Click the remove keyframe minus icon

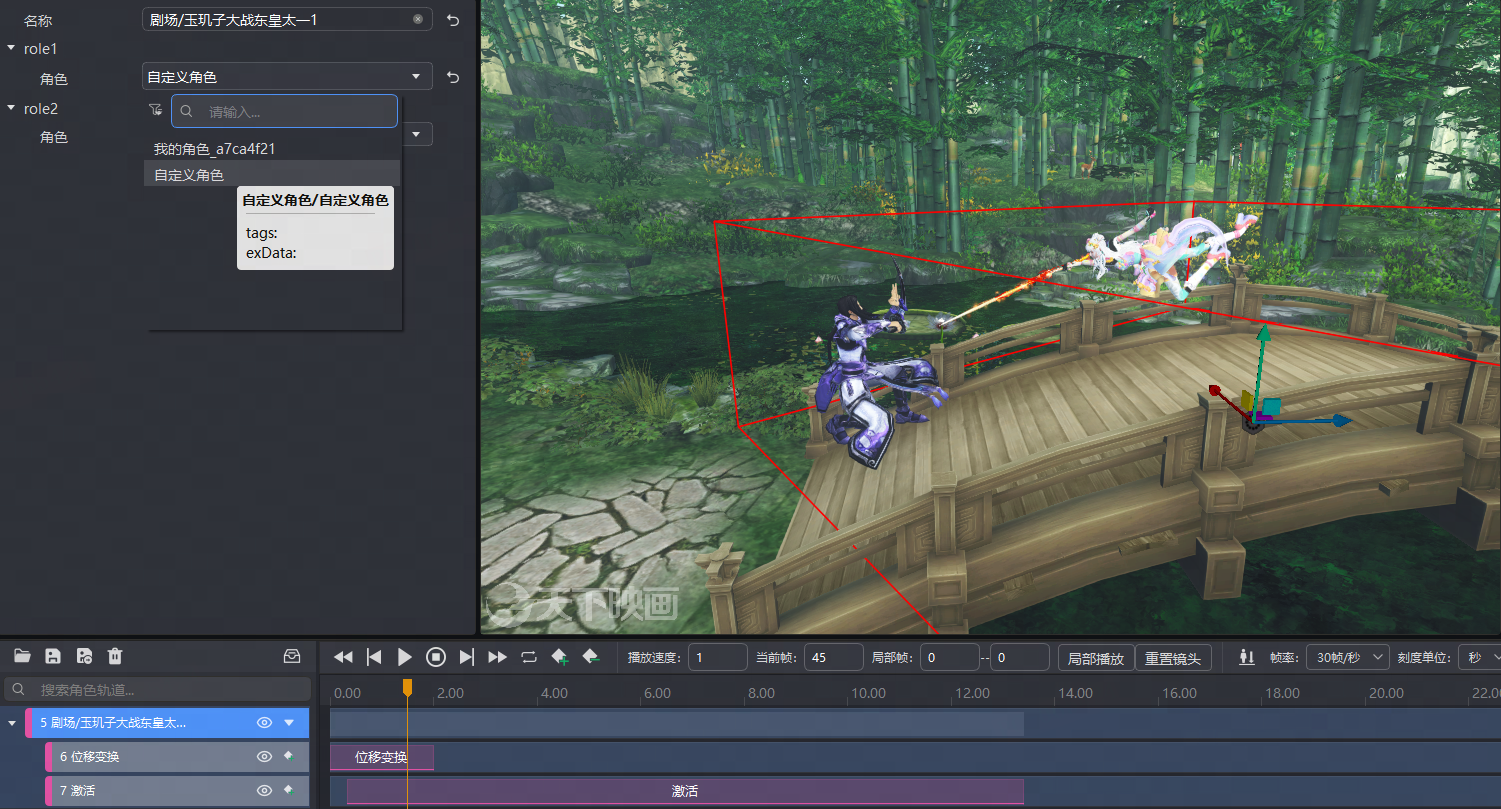(x=591, y=657)
